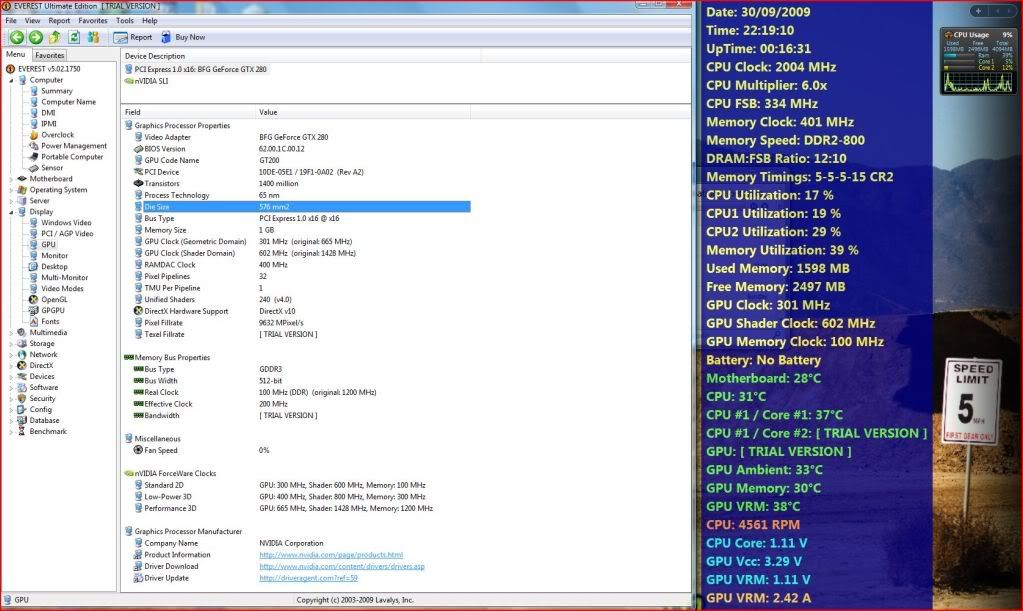The height and width of the screenshot is (611, 1023).
Task: Open the Favorites menu
Action: click(93, 20)
